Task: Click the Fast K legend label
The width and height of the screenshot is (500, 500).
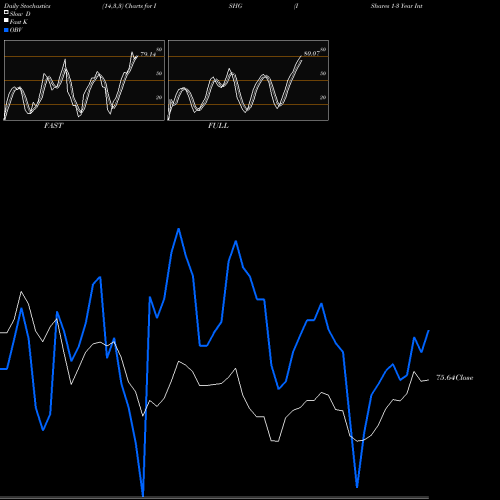Action: tap(19, 22)
